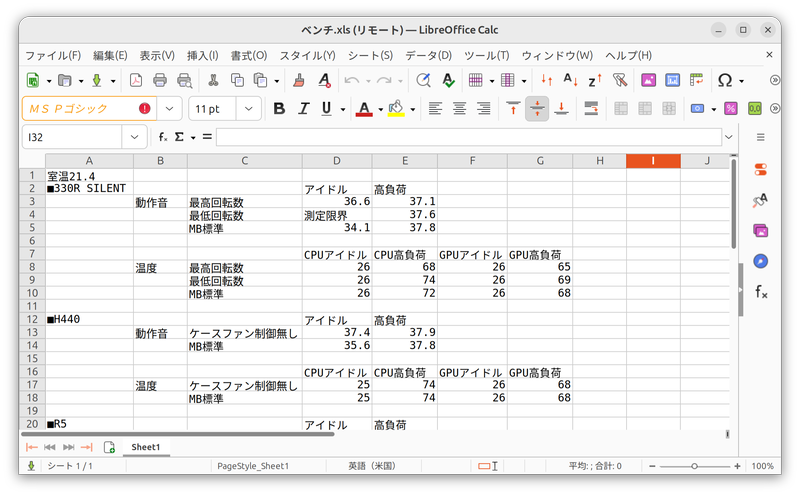Click the Cut scissors icon
The height and width of the screenshot is (495, 800).
(213, 80)
